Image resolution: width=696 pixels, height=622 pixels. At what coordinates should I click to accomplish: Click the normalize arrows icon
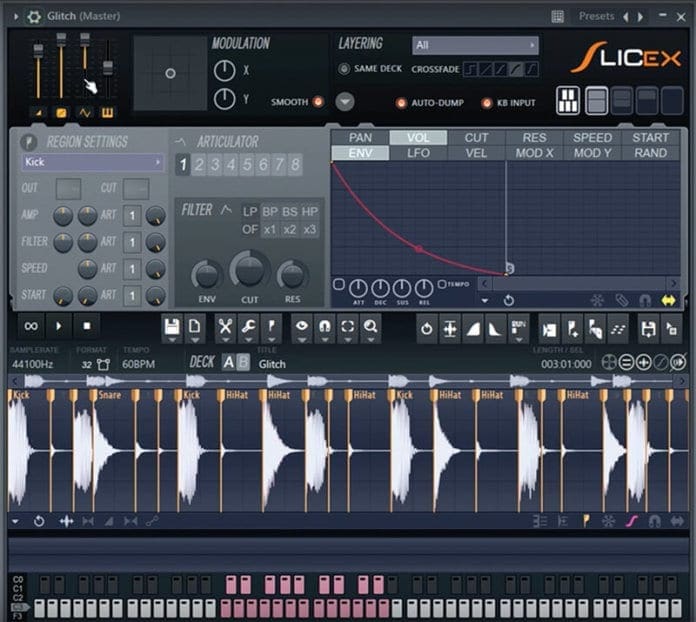(x=450, y=329)
